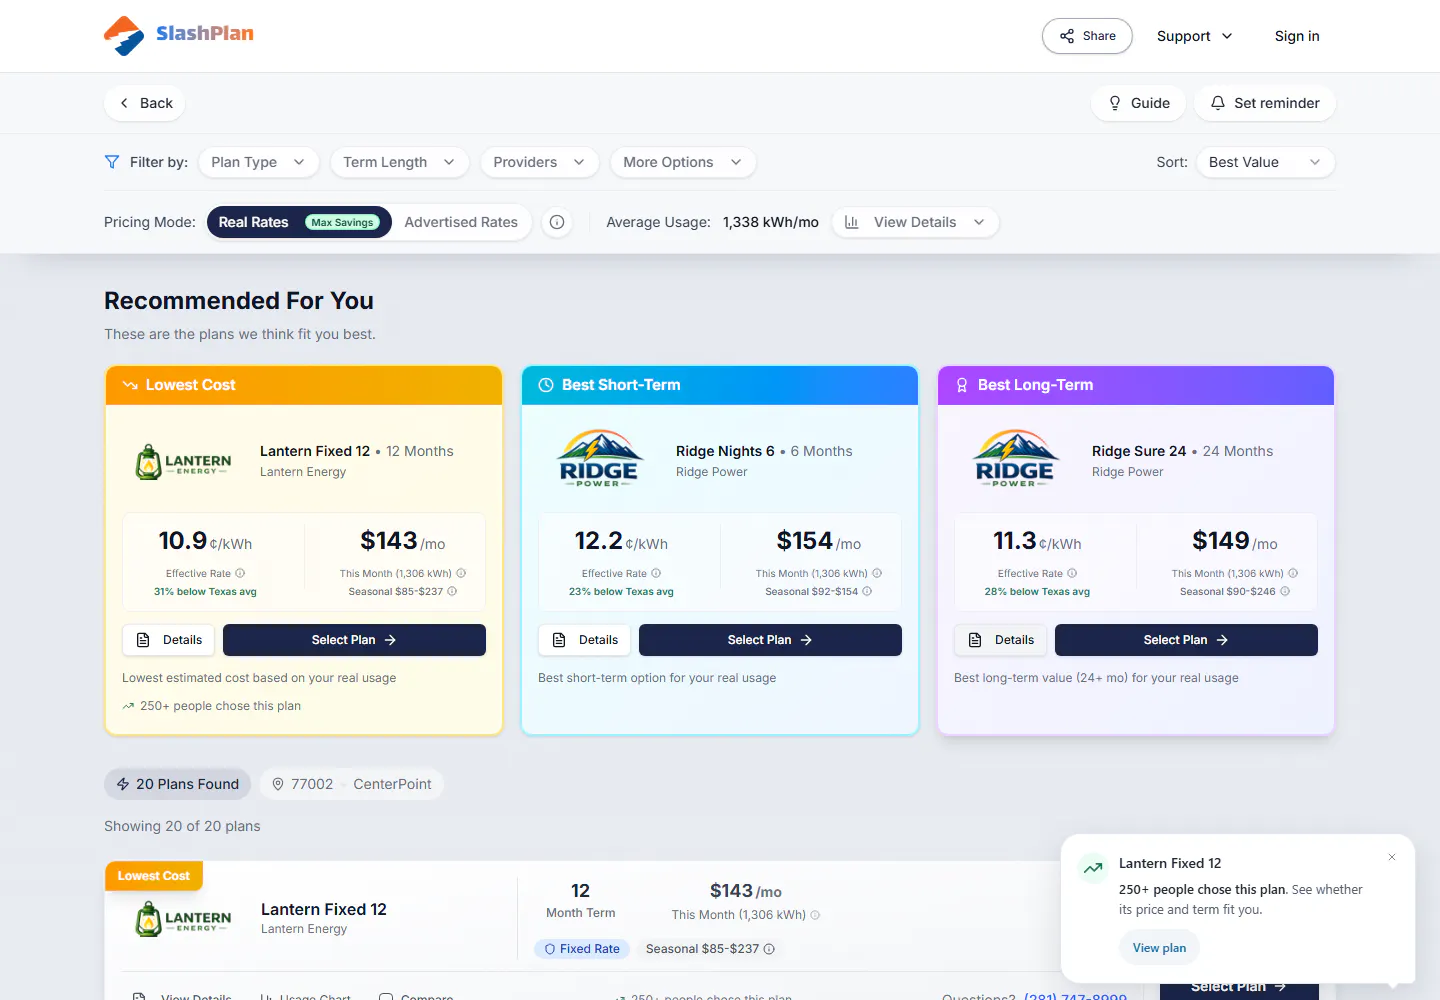
Task: Click Lantern Energy logo in Lowest Cost card
Action: 183,462
